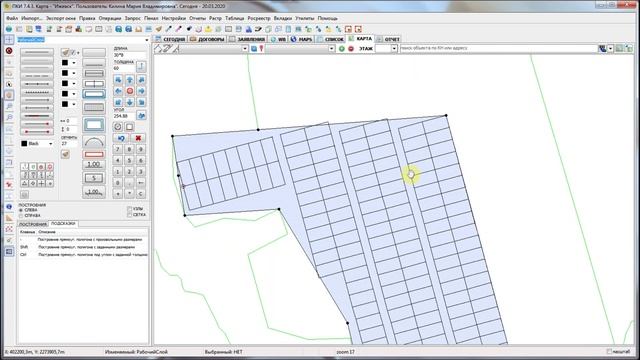Open the Настройки menu

pyautogui.click(x=174, y=18)
